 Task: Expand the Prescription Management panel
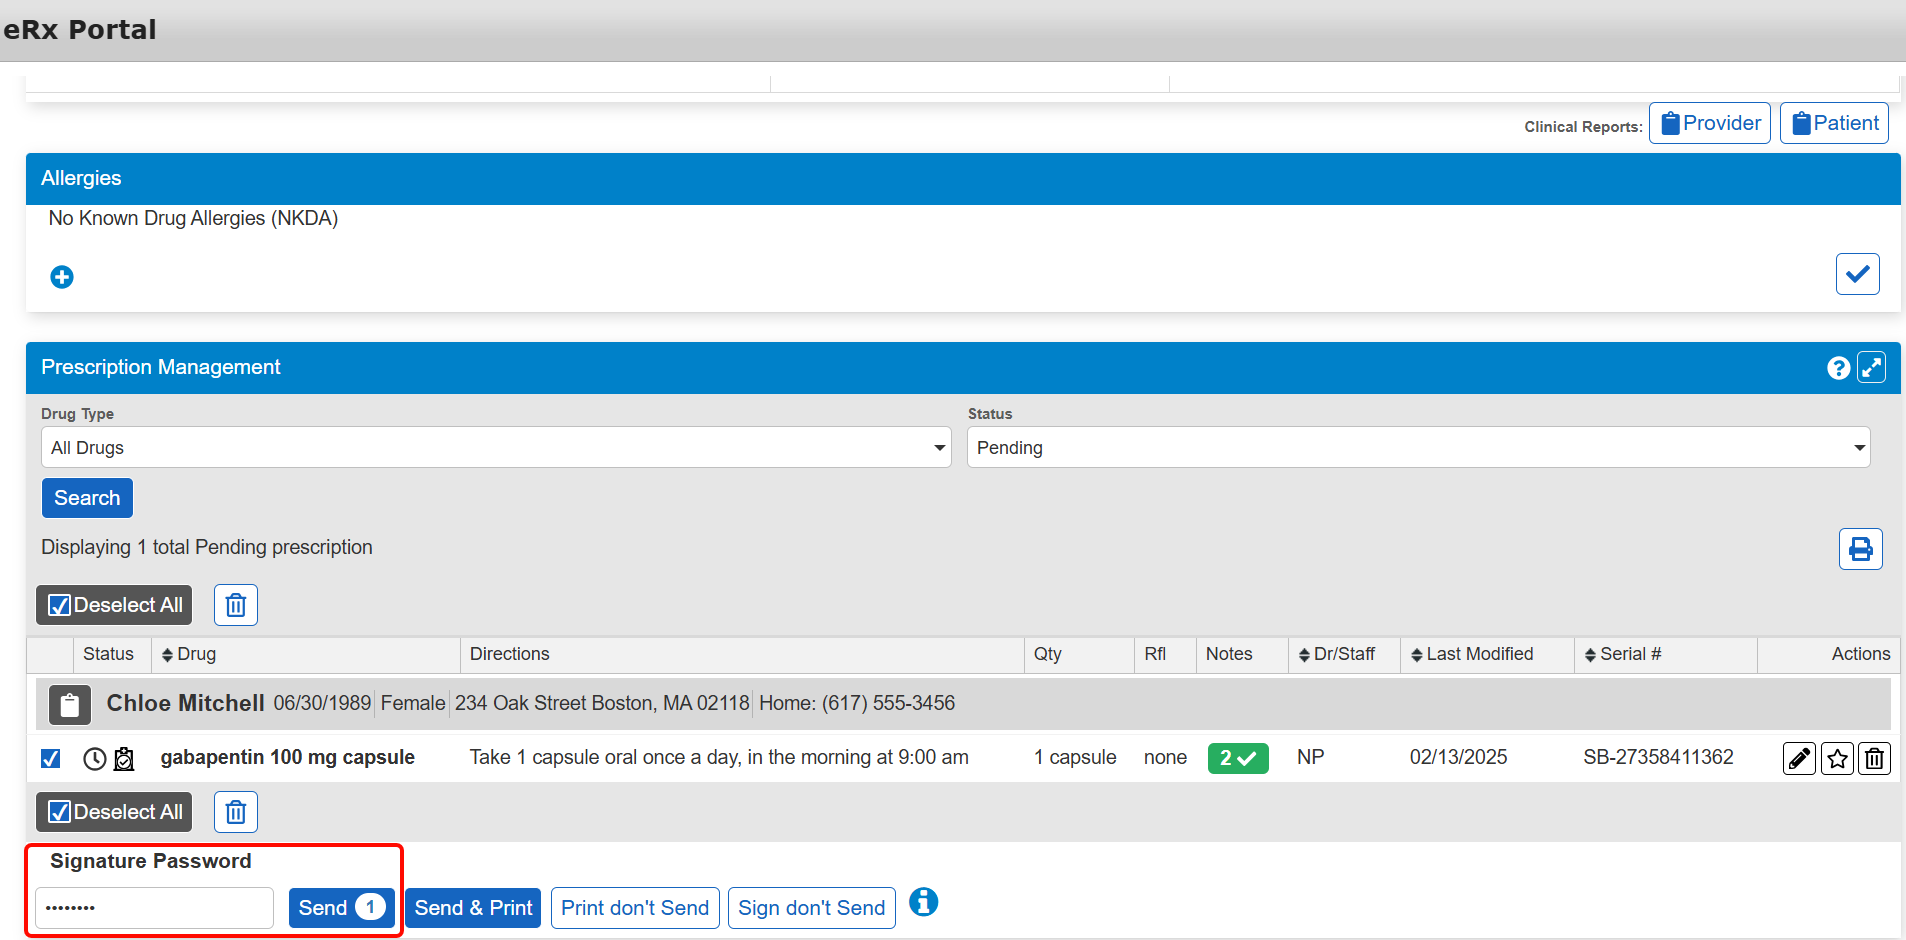1871,368
